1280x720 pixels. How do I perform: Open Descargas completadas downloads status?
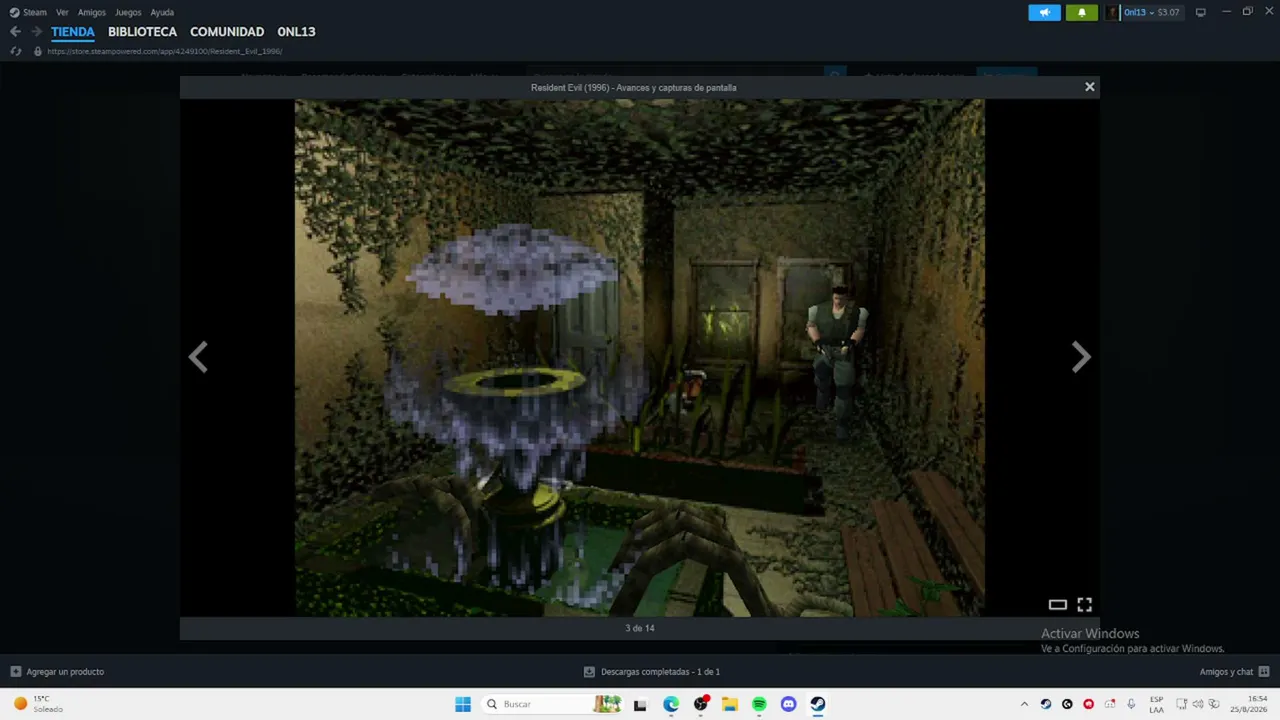point(652,672)
